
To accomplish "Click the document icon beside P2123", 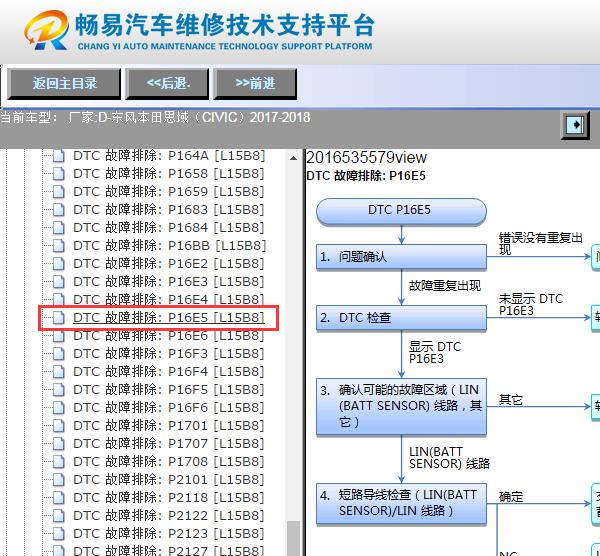I will coord(59,533).
